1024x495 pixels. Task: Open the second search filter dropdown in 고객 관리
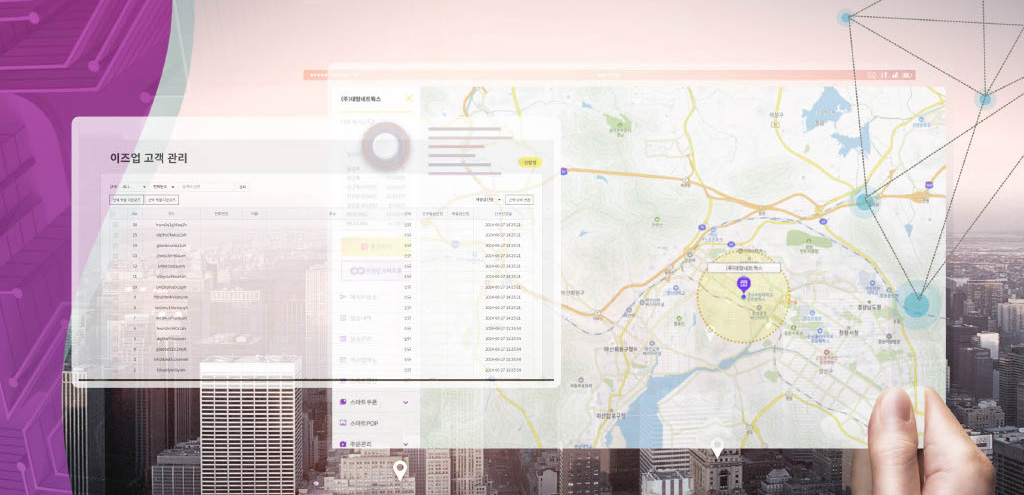pos(164,187)
